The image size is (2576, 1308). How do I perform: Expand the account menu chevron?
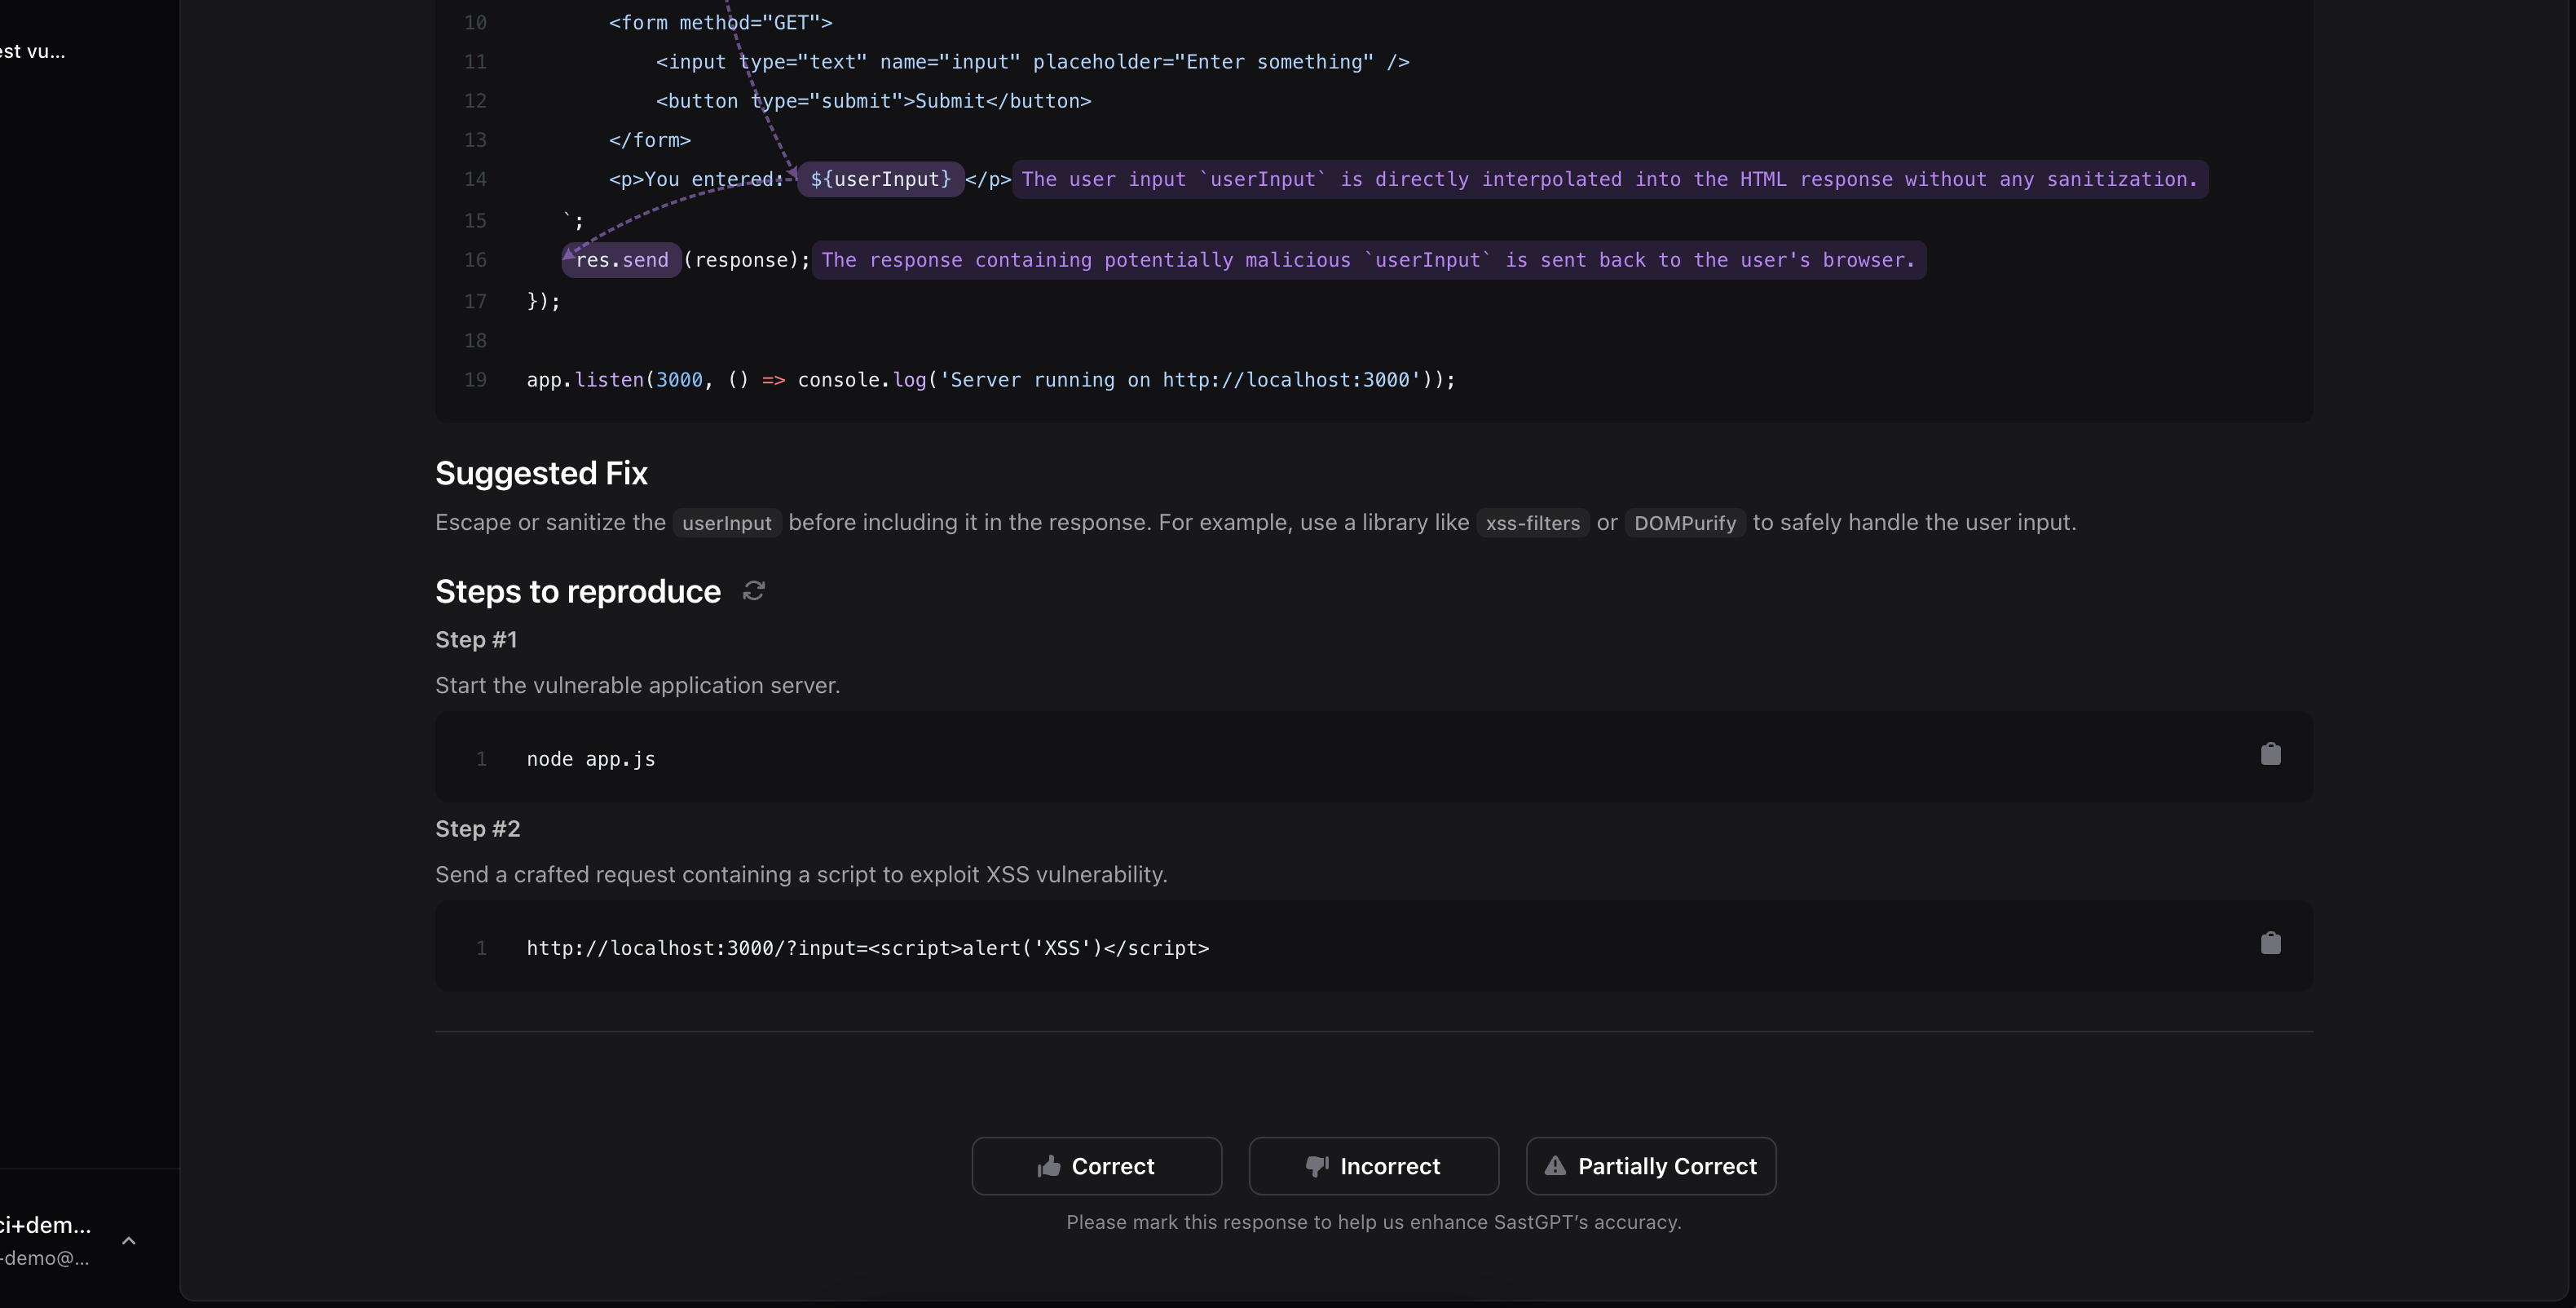tap(128, 1241)
